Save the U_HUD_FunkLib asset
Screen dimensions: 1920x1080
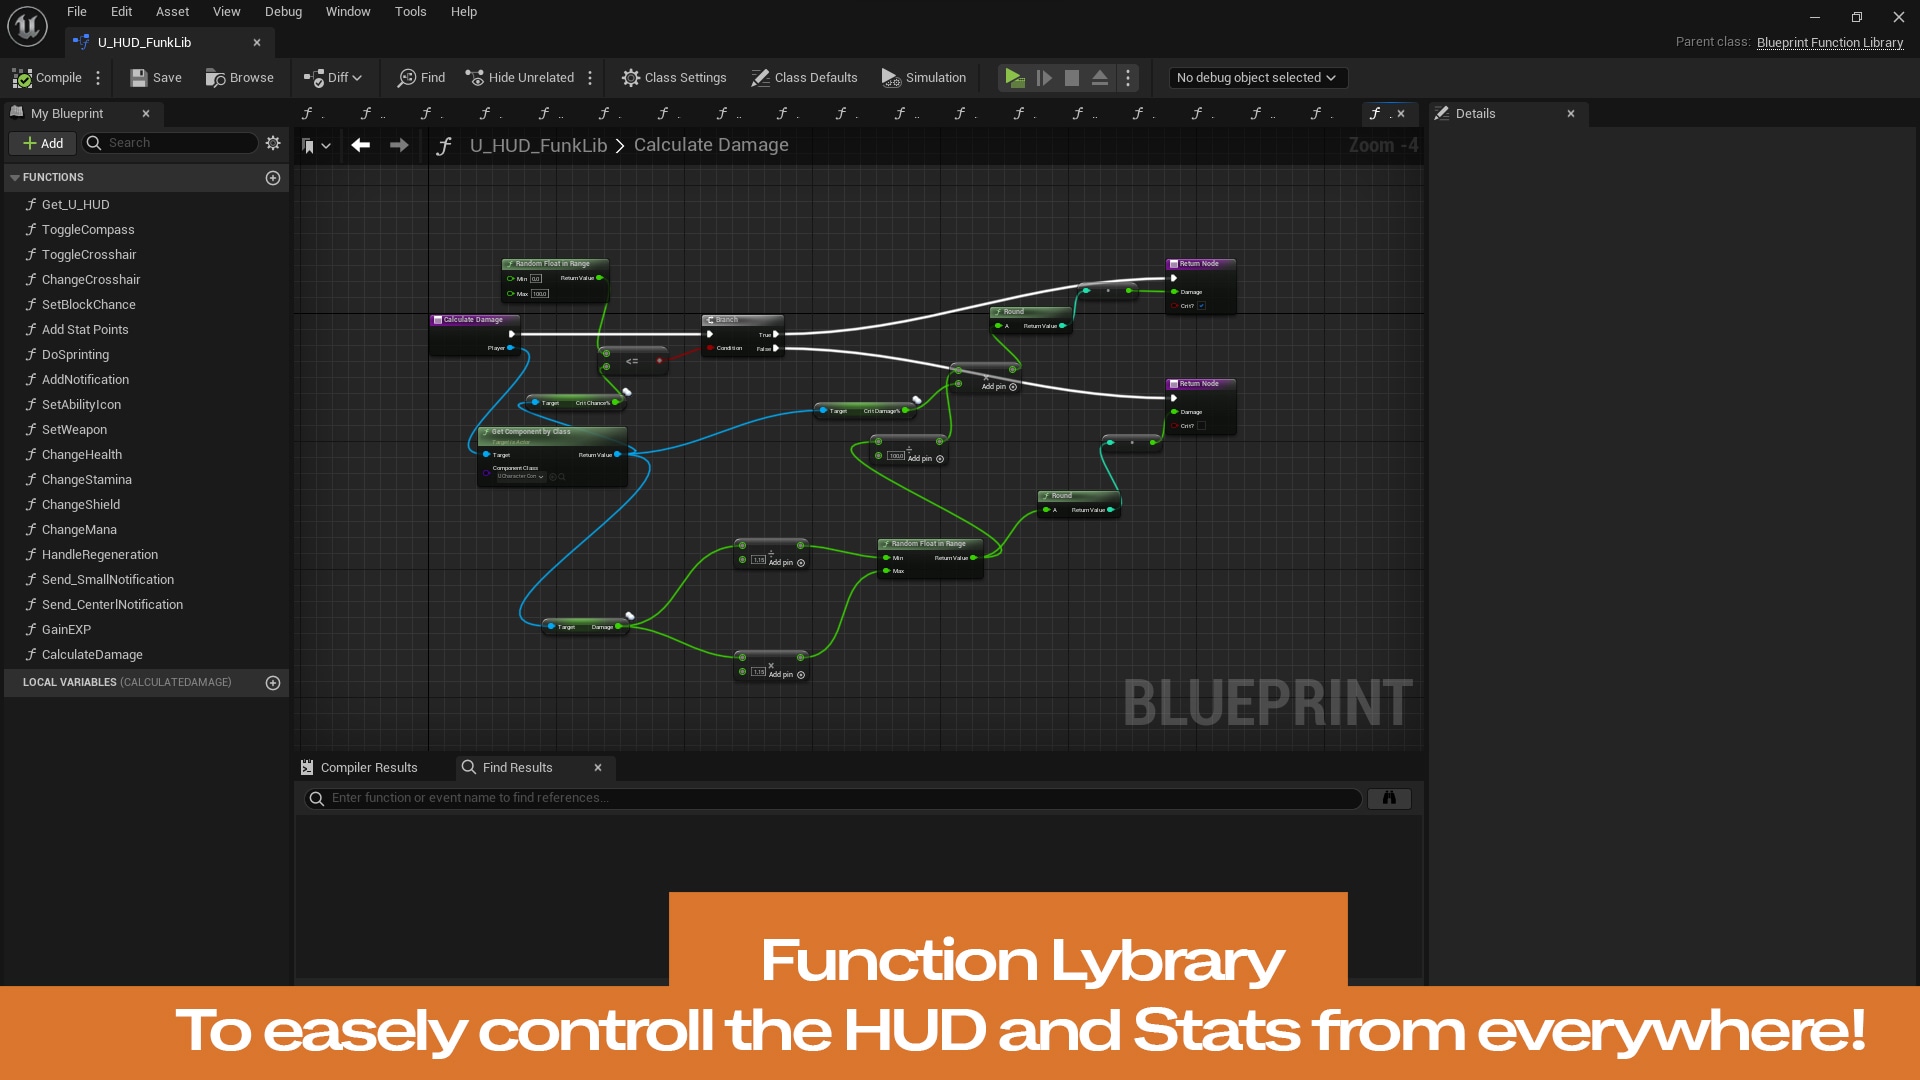pyautogui.click(x=155, y=77)
